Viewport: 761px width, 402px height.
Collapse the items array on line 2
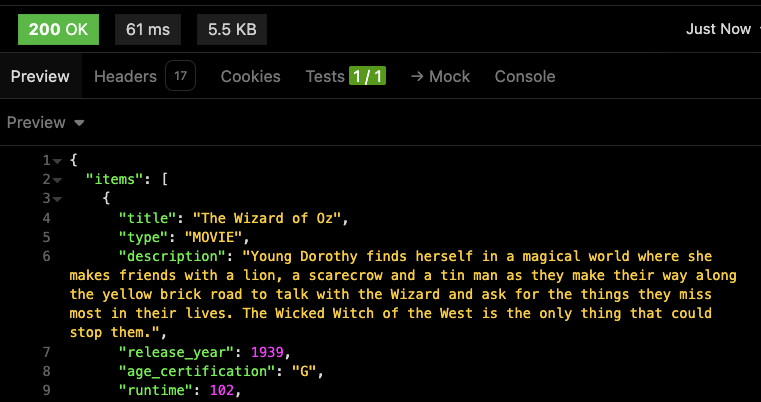click(x=58, y=180)
